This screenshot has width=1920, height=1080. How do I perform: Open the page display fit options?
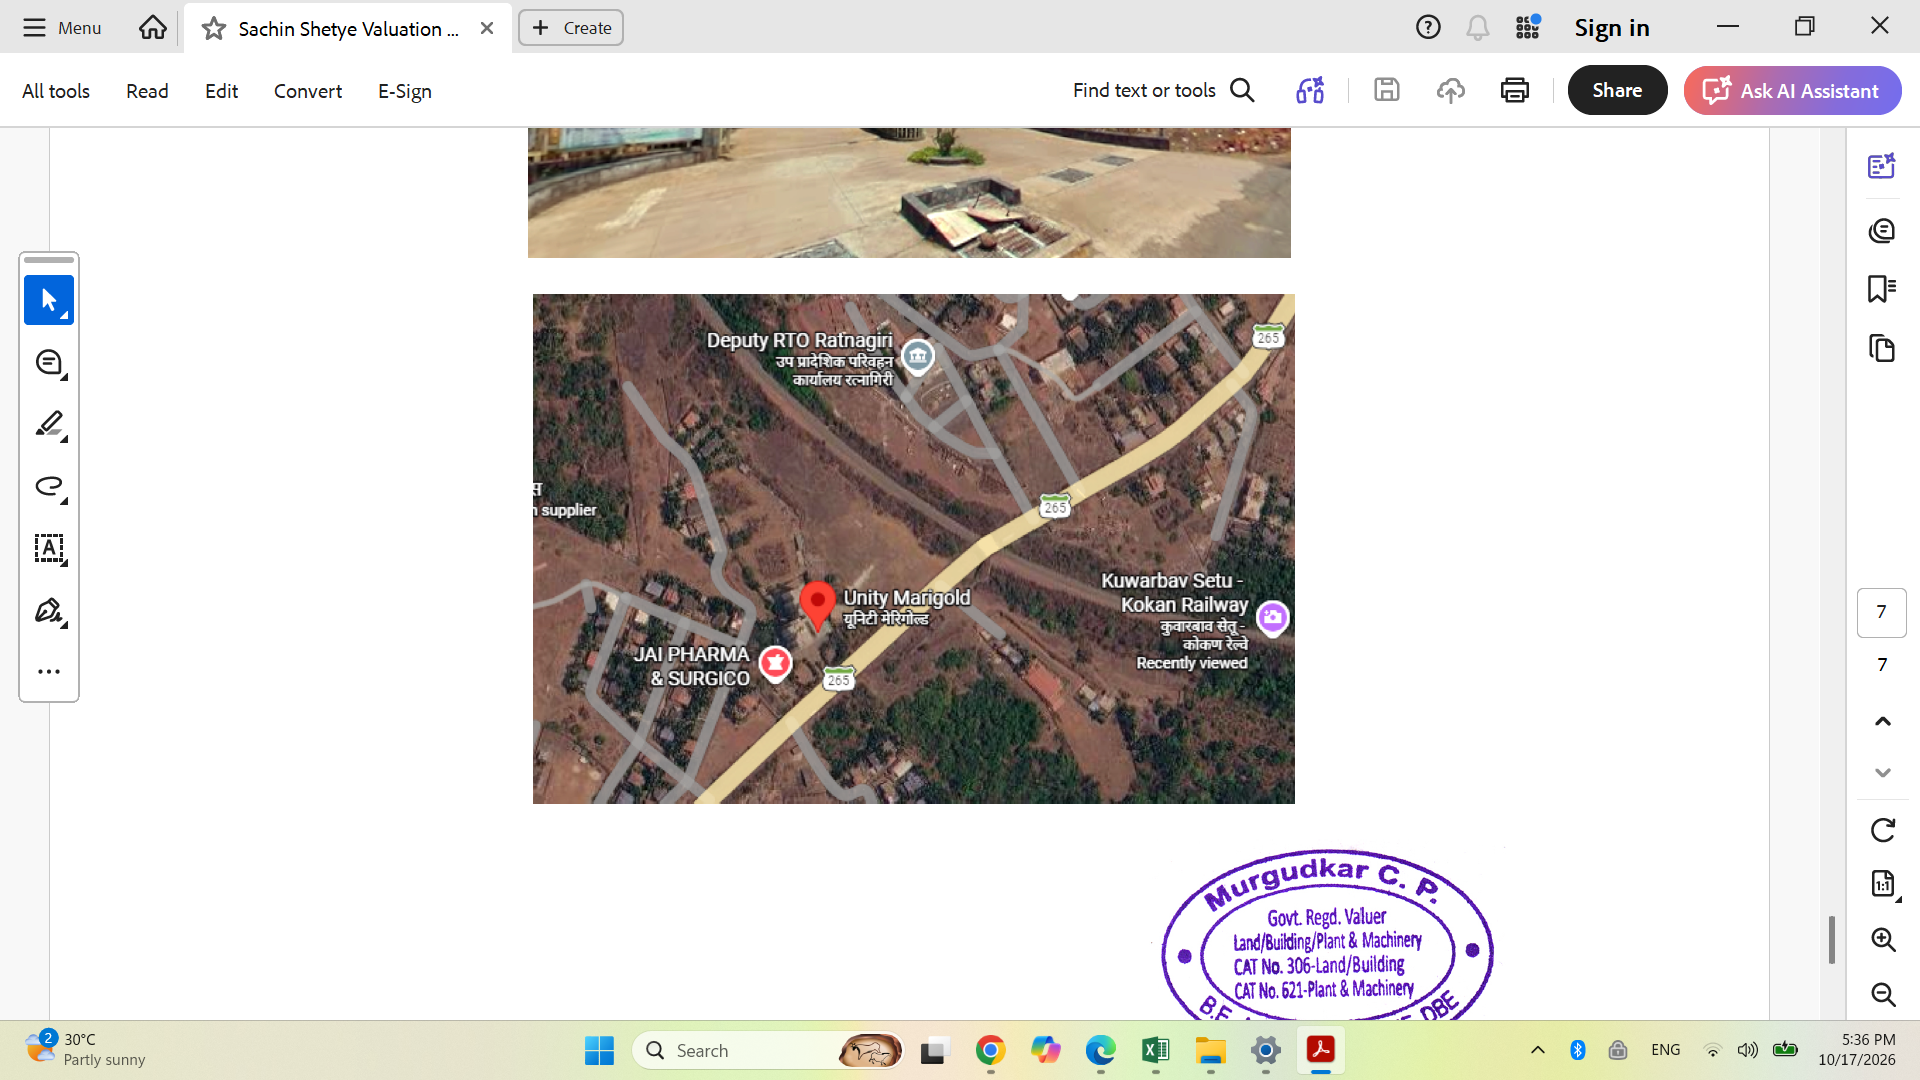(1884, 884)
